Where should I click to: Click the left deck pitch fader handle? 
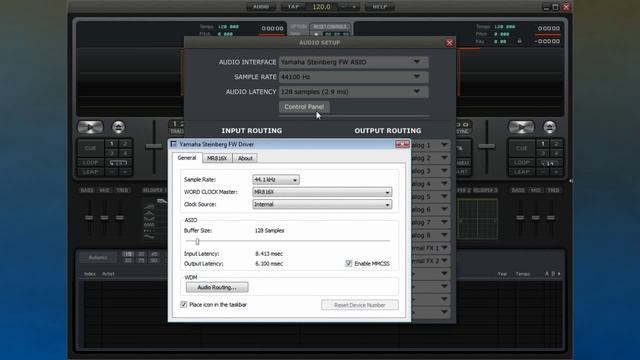pos(154,146)
